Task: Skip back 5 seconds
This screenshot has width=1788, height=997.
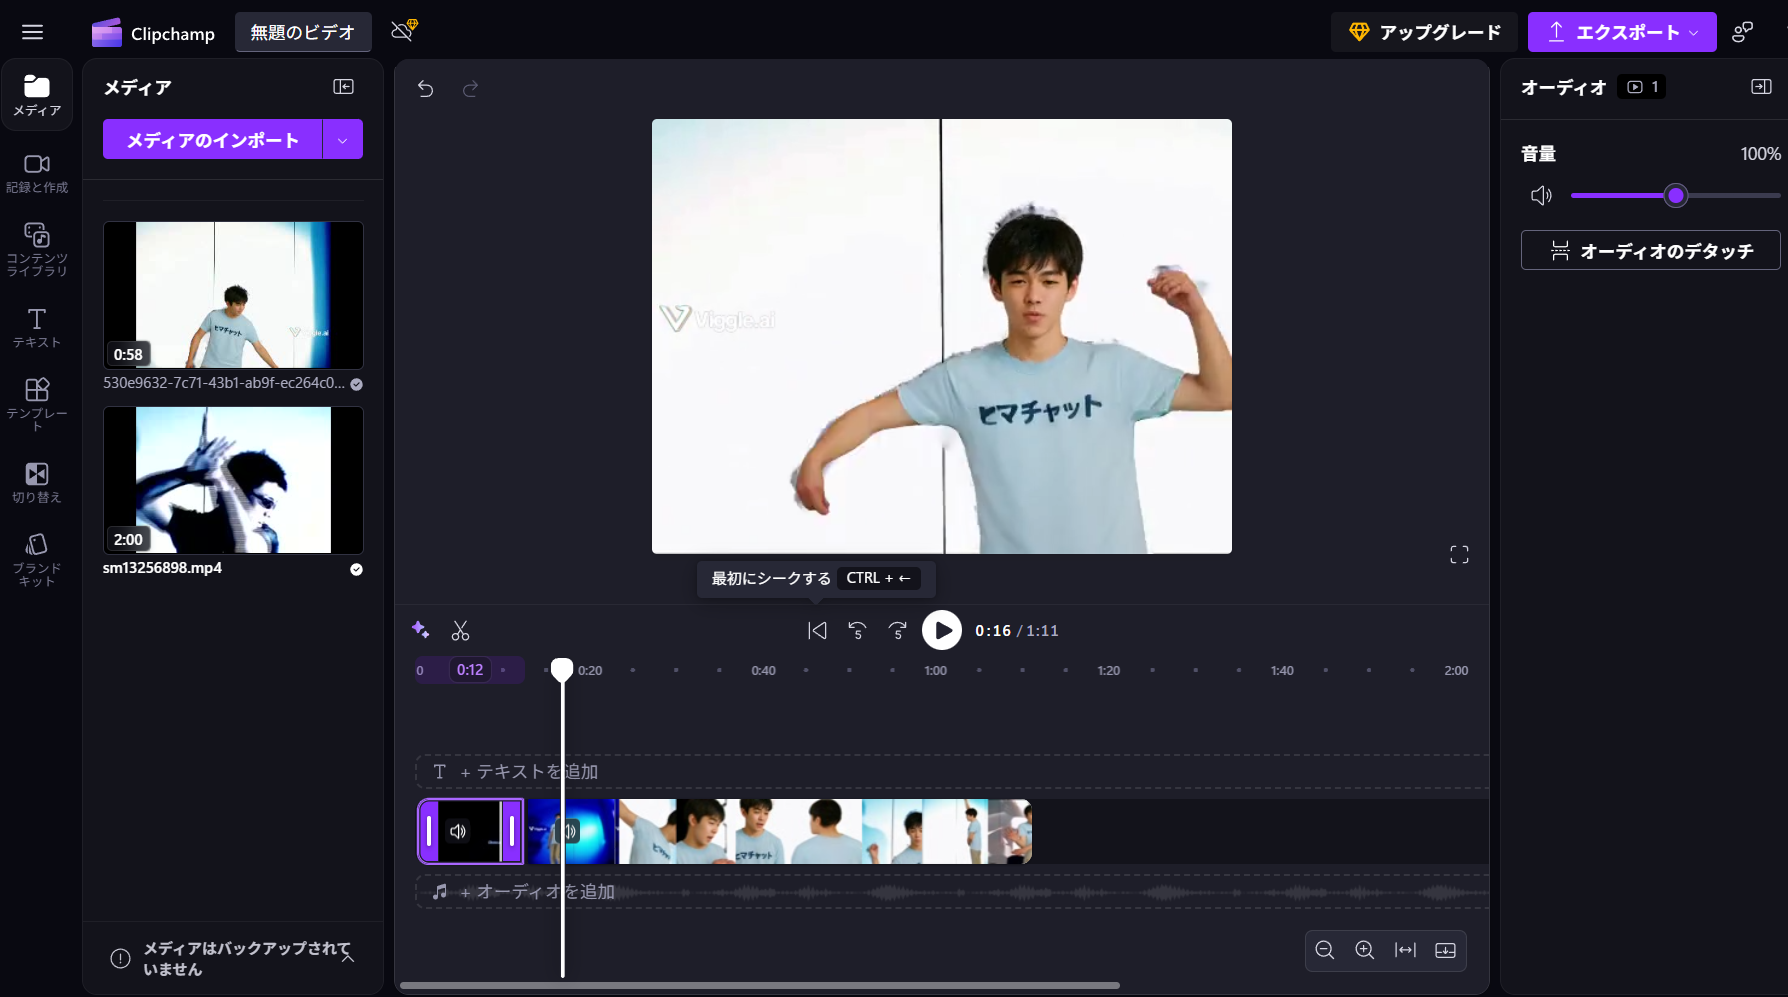Action: pyautogui.click(x=857, y=631)
